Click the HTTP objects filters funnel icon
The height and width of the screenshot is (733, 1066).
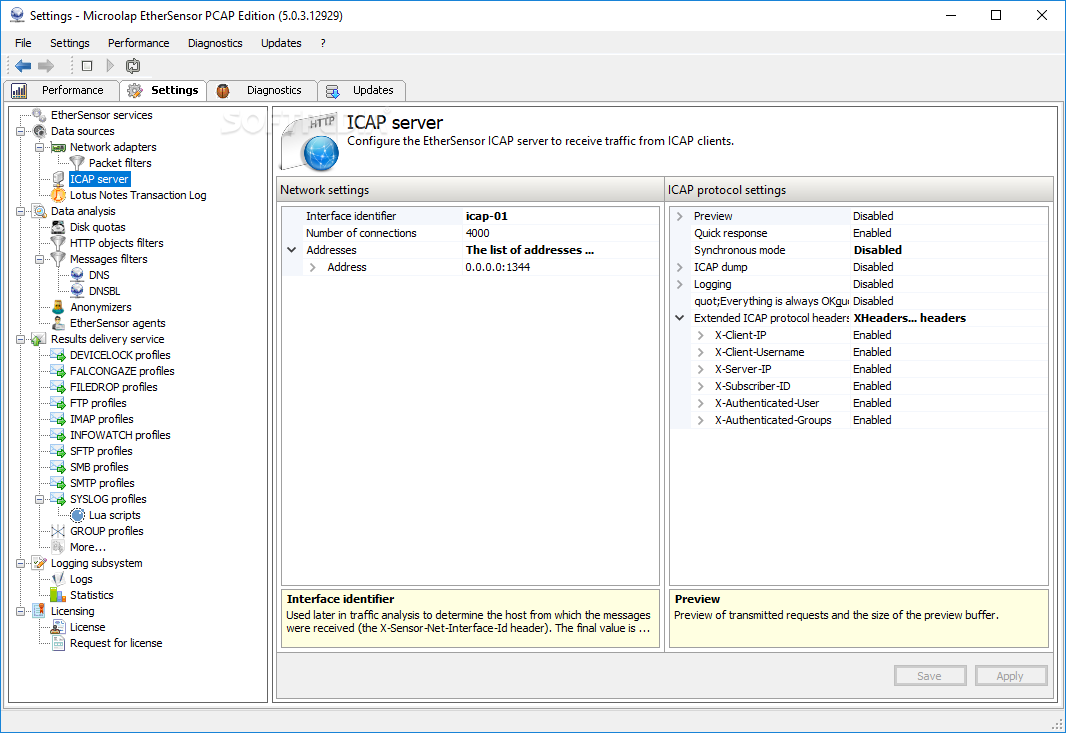(58, 243)
